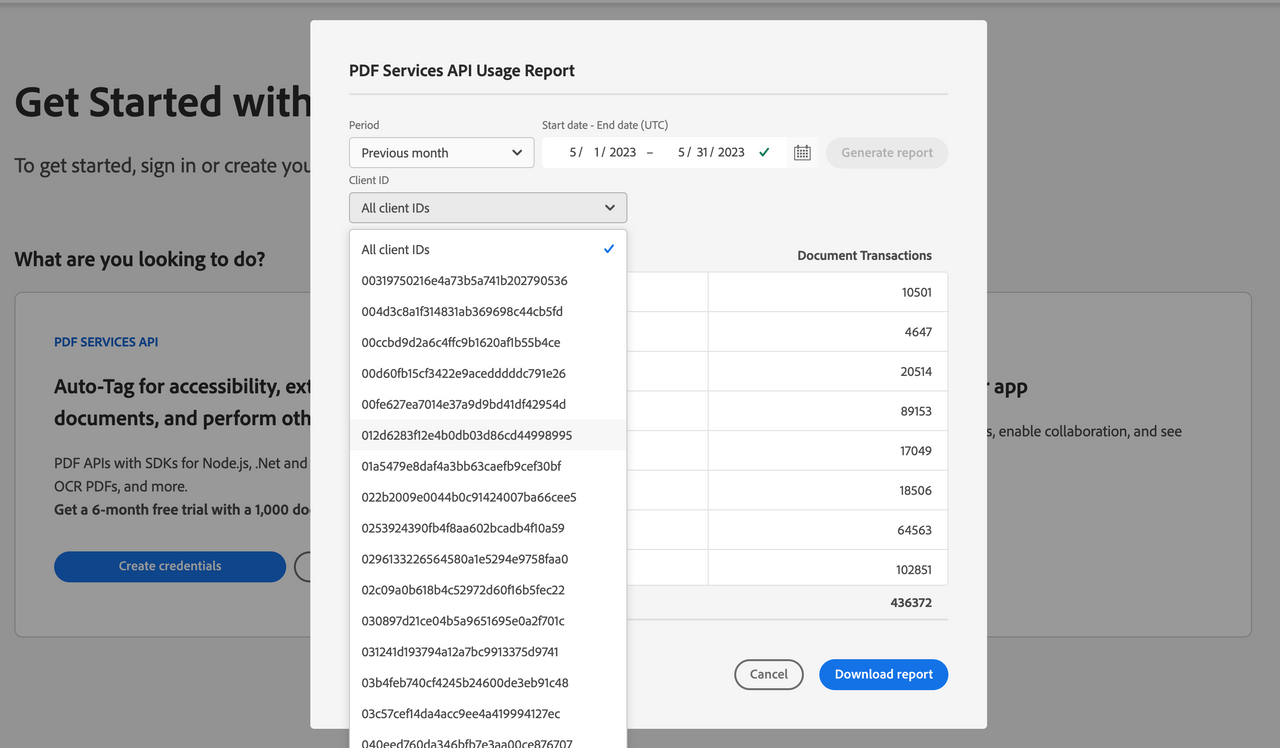The height and width of the screenshot is (748, 1280).
Task: Click the end date field 5/31/2023
Action: pyautogui.click(x=711, y=153)
